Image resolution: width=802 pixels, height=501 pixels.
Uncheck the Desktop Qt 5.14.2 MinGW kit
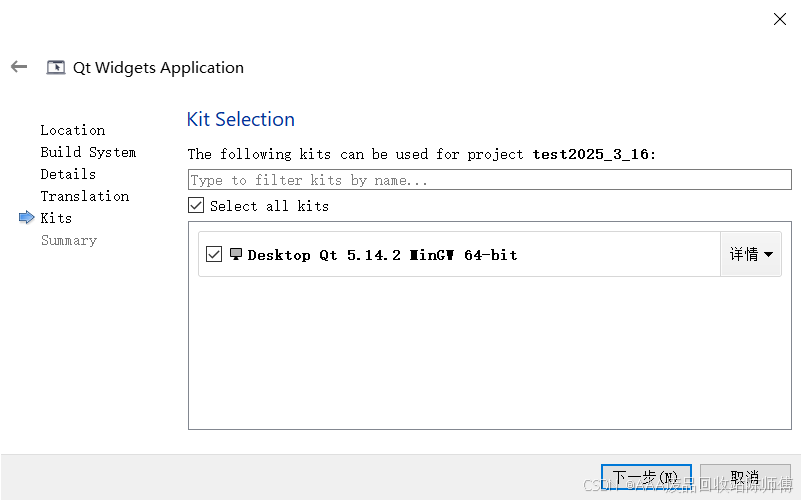click(x=214, y=254)
